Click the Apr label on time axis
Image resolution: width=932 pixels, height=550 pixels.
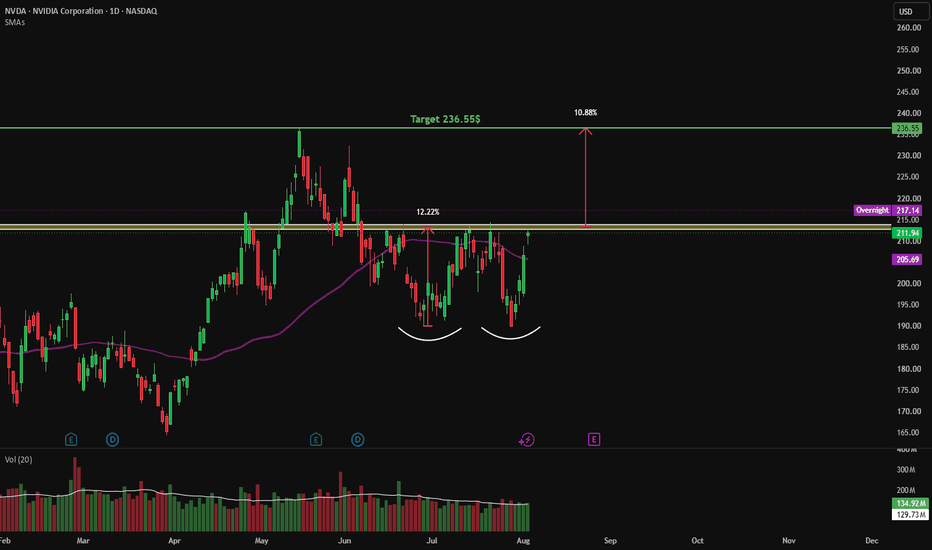tap(174, 540)
